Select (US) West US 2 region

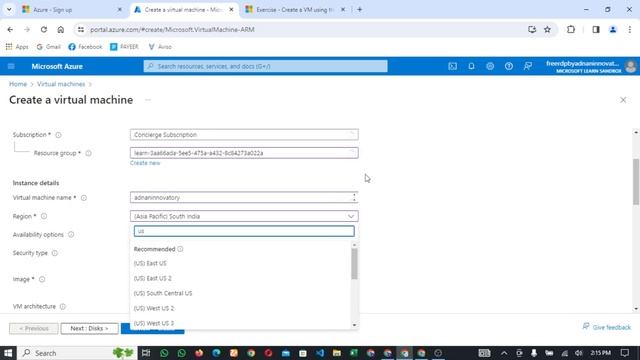[x=240, y=308]
